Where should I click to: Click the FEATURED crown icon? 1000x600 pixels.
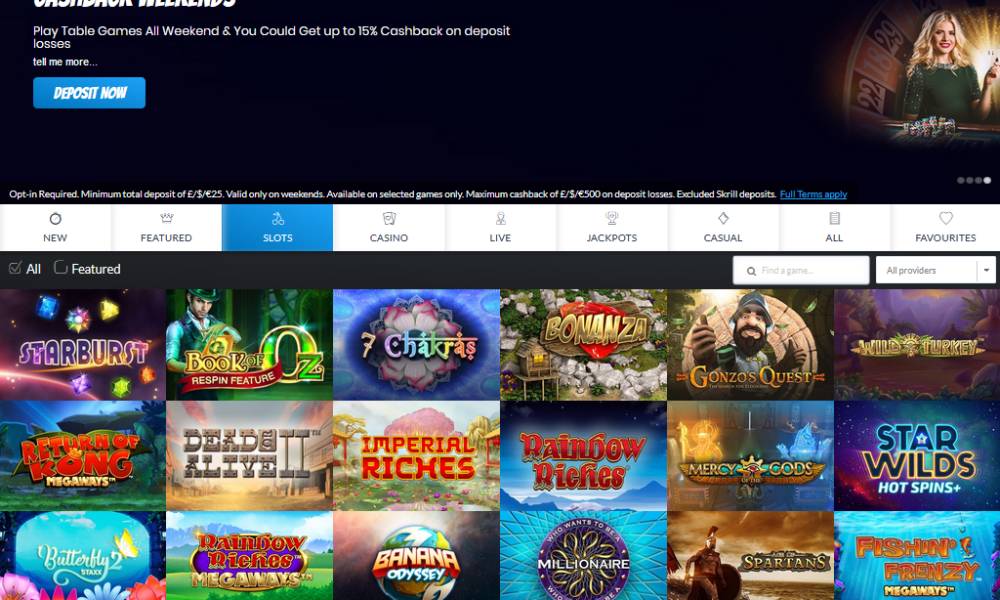click(166, 218)
